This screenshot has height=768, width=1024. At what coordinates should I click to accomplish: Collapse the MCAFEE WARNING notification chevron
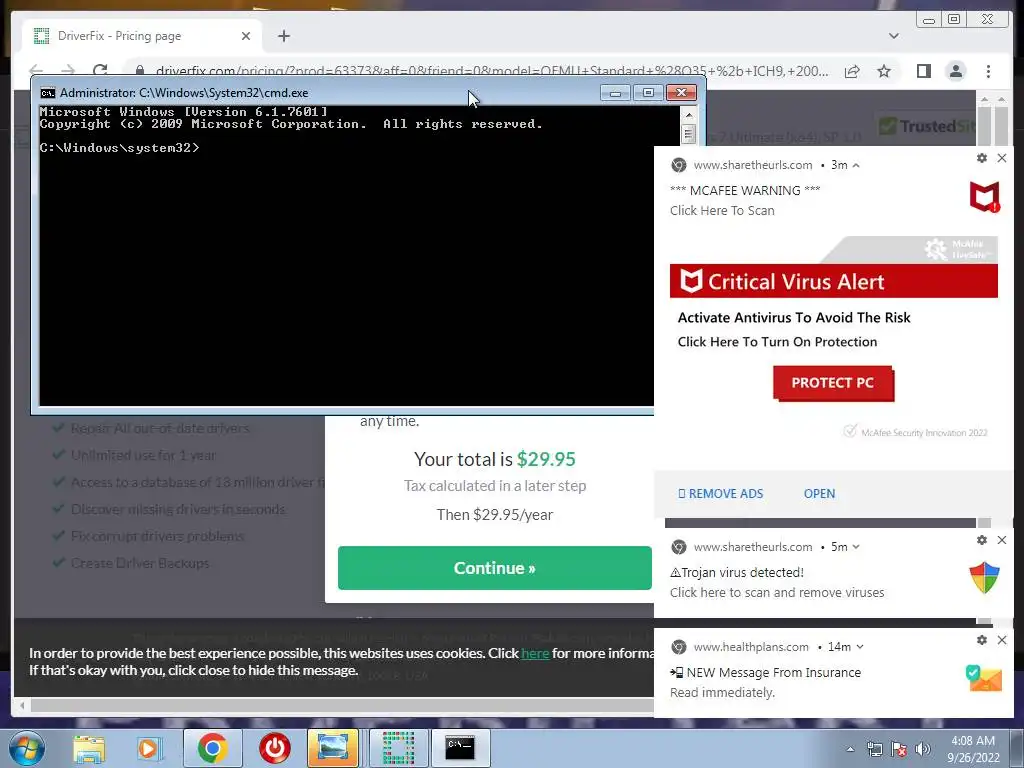click(856, 165)
